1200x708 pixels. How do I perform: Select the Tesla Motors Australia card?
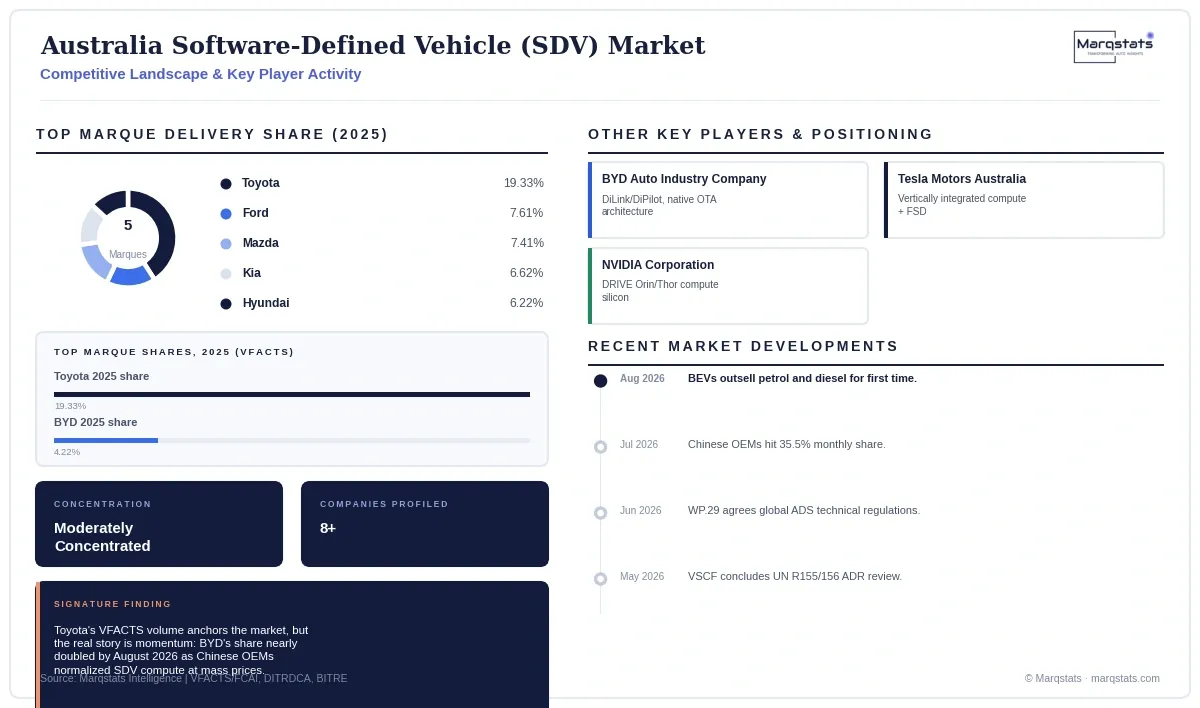(x=1024, y=200)
